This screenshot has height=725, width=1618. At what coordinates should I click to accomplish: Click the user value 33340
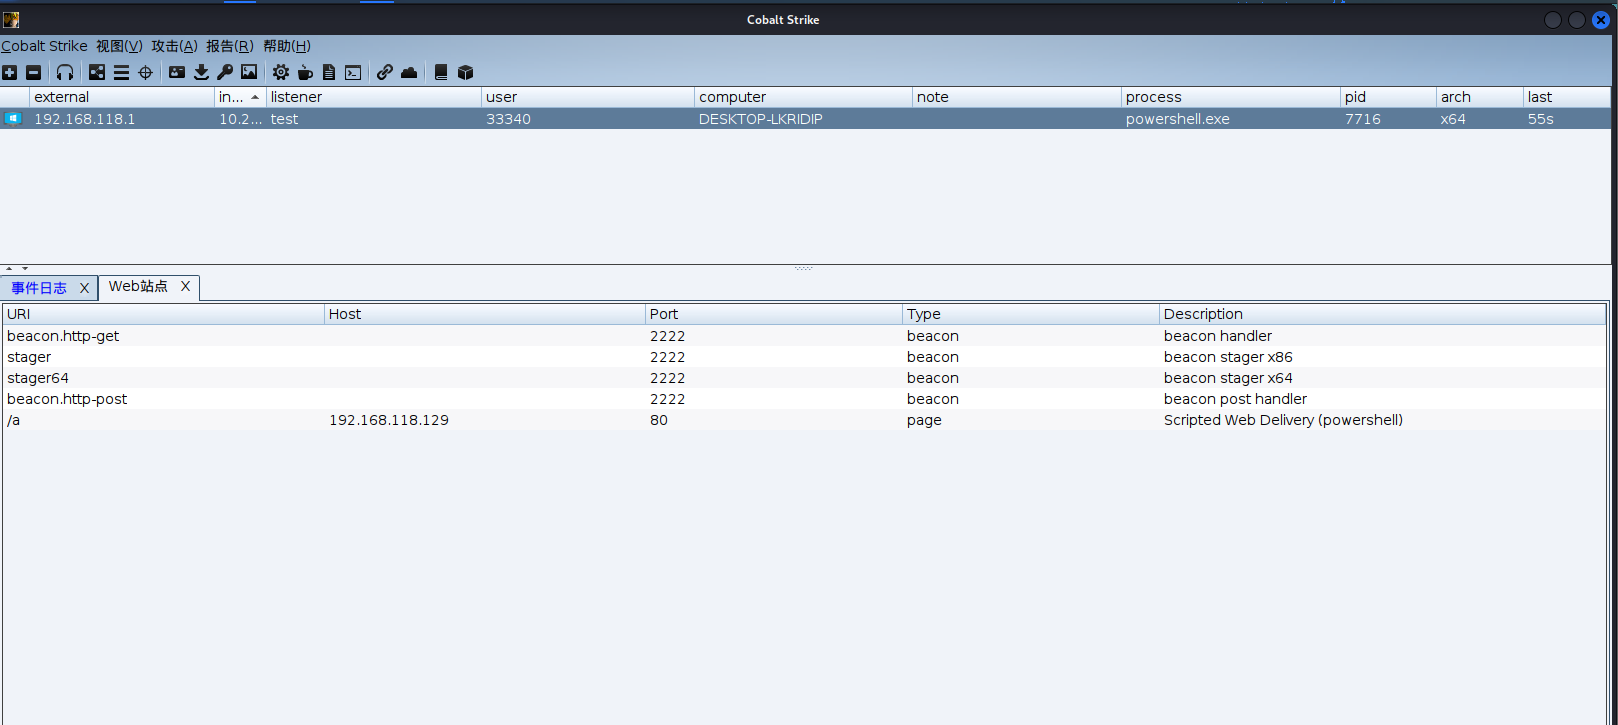(508, 119)
